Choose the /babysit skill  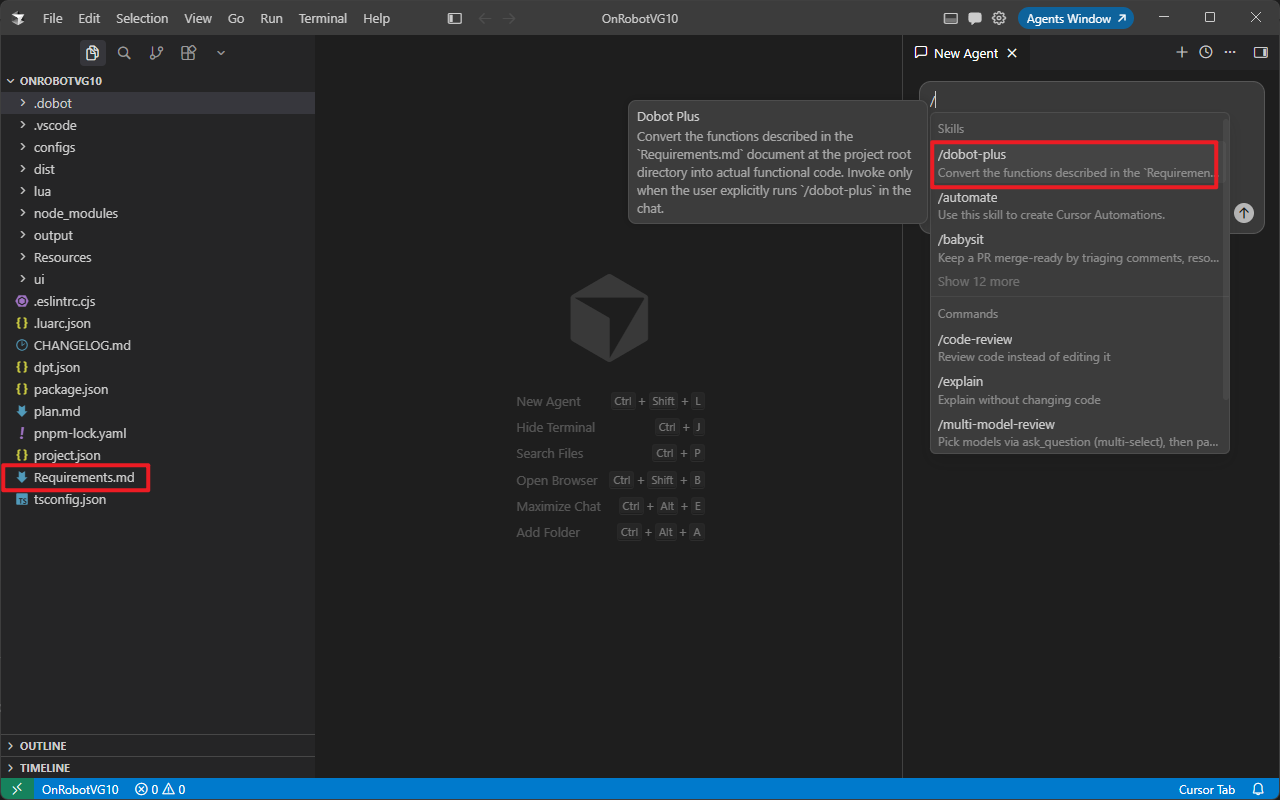[1077, 248]
